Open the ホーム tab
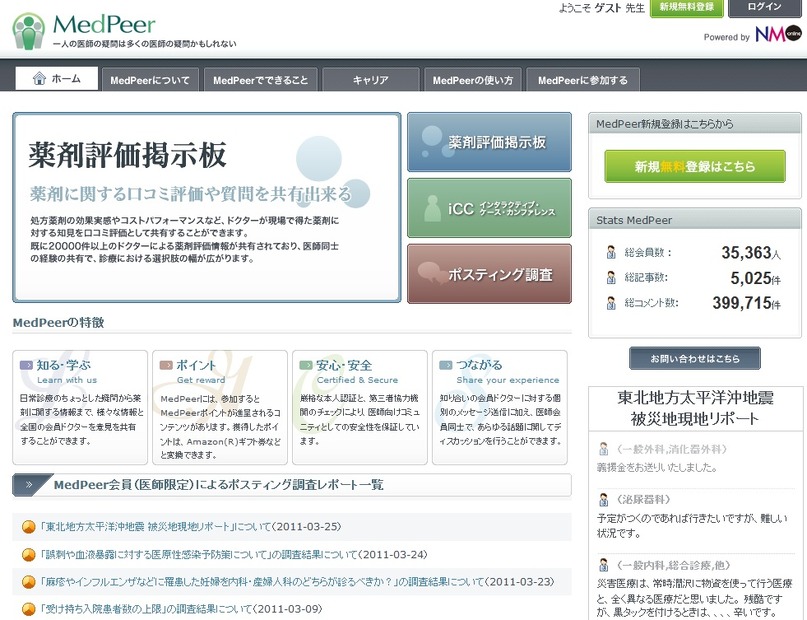 click(57, 79)
